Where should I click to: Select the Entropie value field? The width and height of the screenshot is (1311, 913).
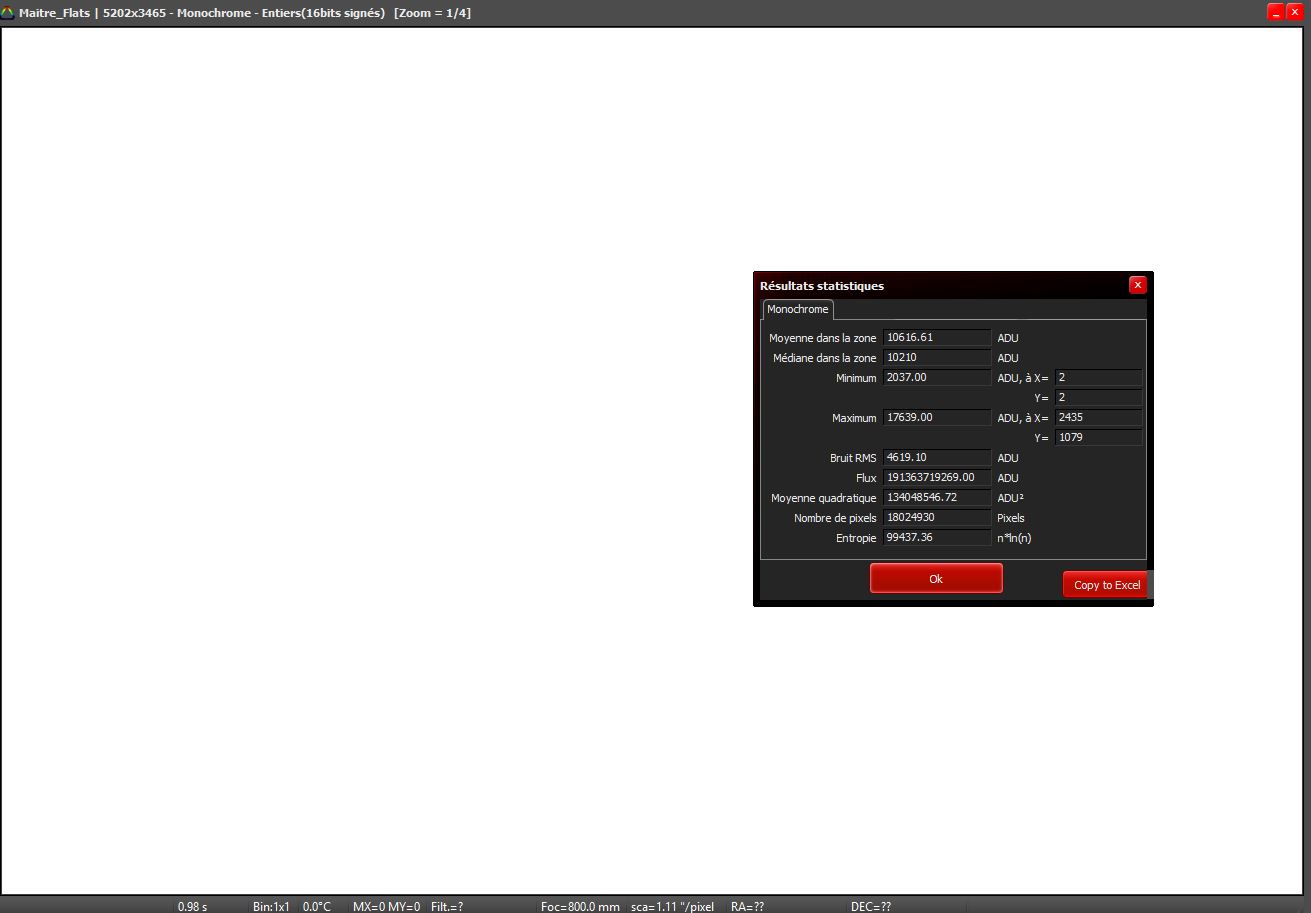pyautogui.click(x=936, y=538)
